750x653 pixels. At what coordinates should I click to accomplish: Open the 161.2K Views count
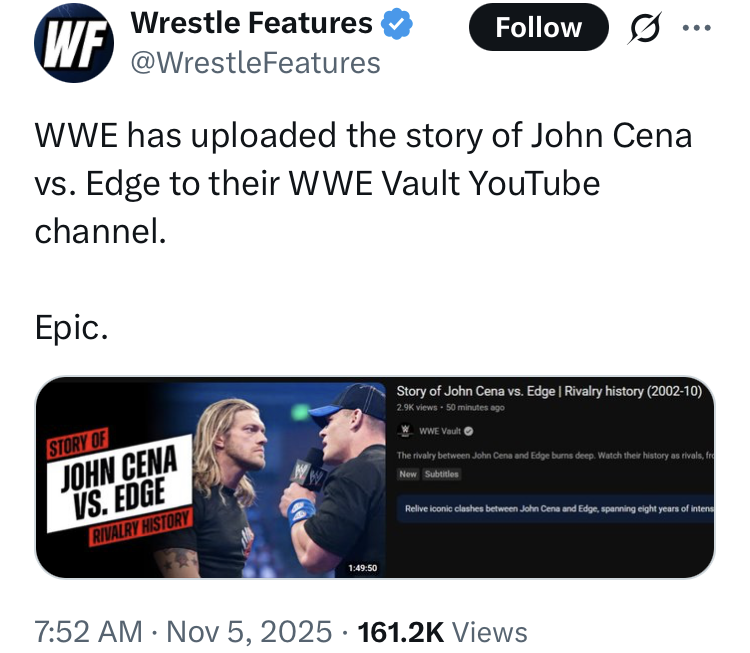443,631
